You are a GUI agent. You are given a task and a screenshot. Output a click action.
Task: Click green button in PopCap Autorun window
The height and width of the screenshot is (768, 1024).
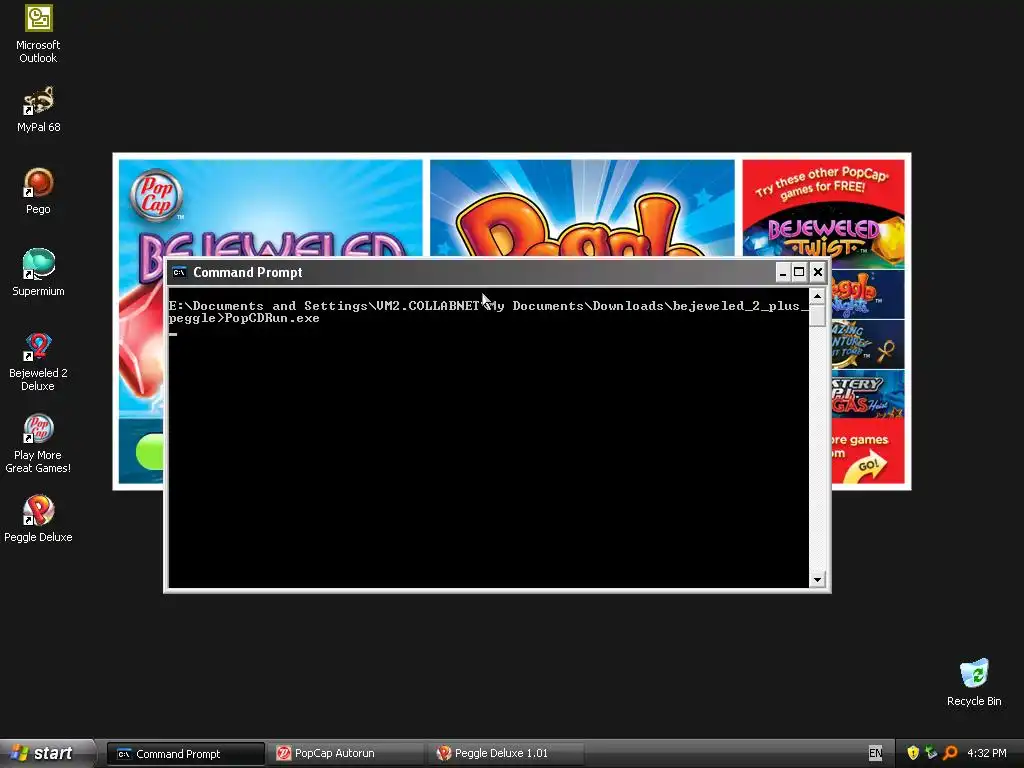[150, 451]
